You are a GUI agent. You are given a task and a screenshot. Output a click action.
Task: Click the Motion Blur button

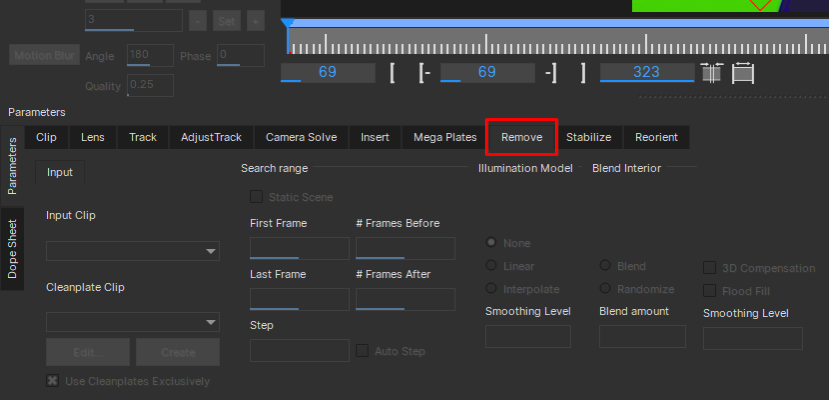click(x=43, y=55)
